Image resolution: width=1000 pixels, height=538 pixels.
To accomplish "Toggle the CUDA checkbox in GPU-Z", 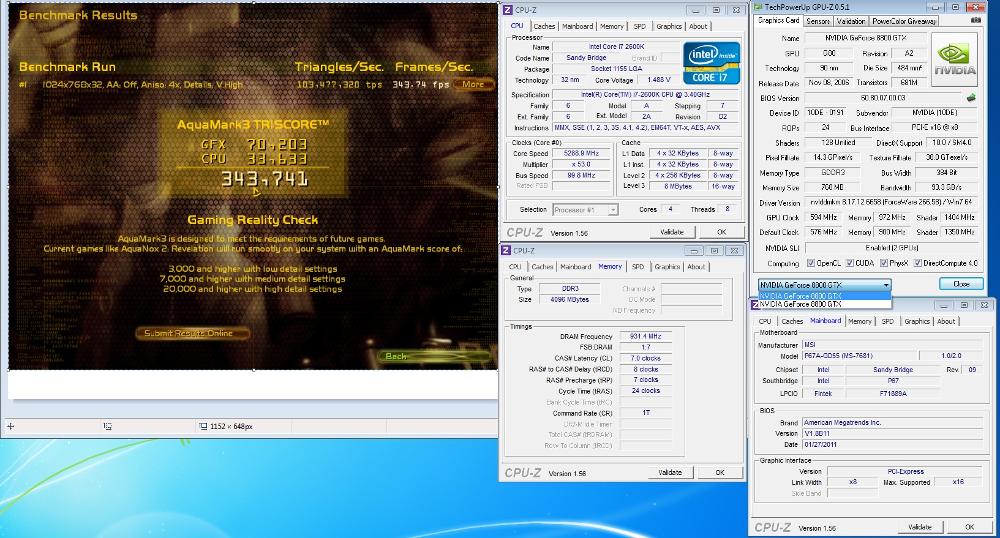I will (x=849, y=263).
